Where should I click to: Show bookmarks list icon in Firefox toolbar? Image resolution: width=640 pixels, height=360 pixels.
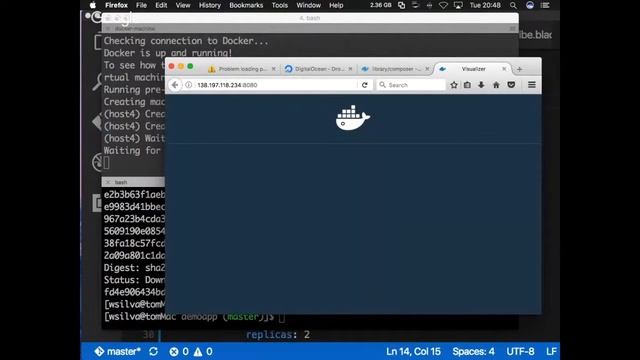(x=467, y=85)
